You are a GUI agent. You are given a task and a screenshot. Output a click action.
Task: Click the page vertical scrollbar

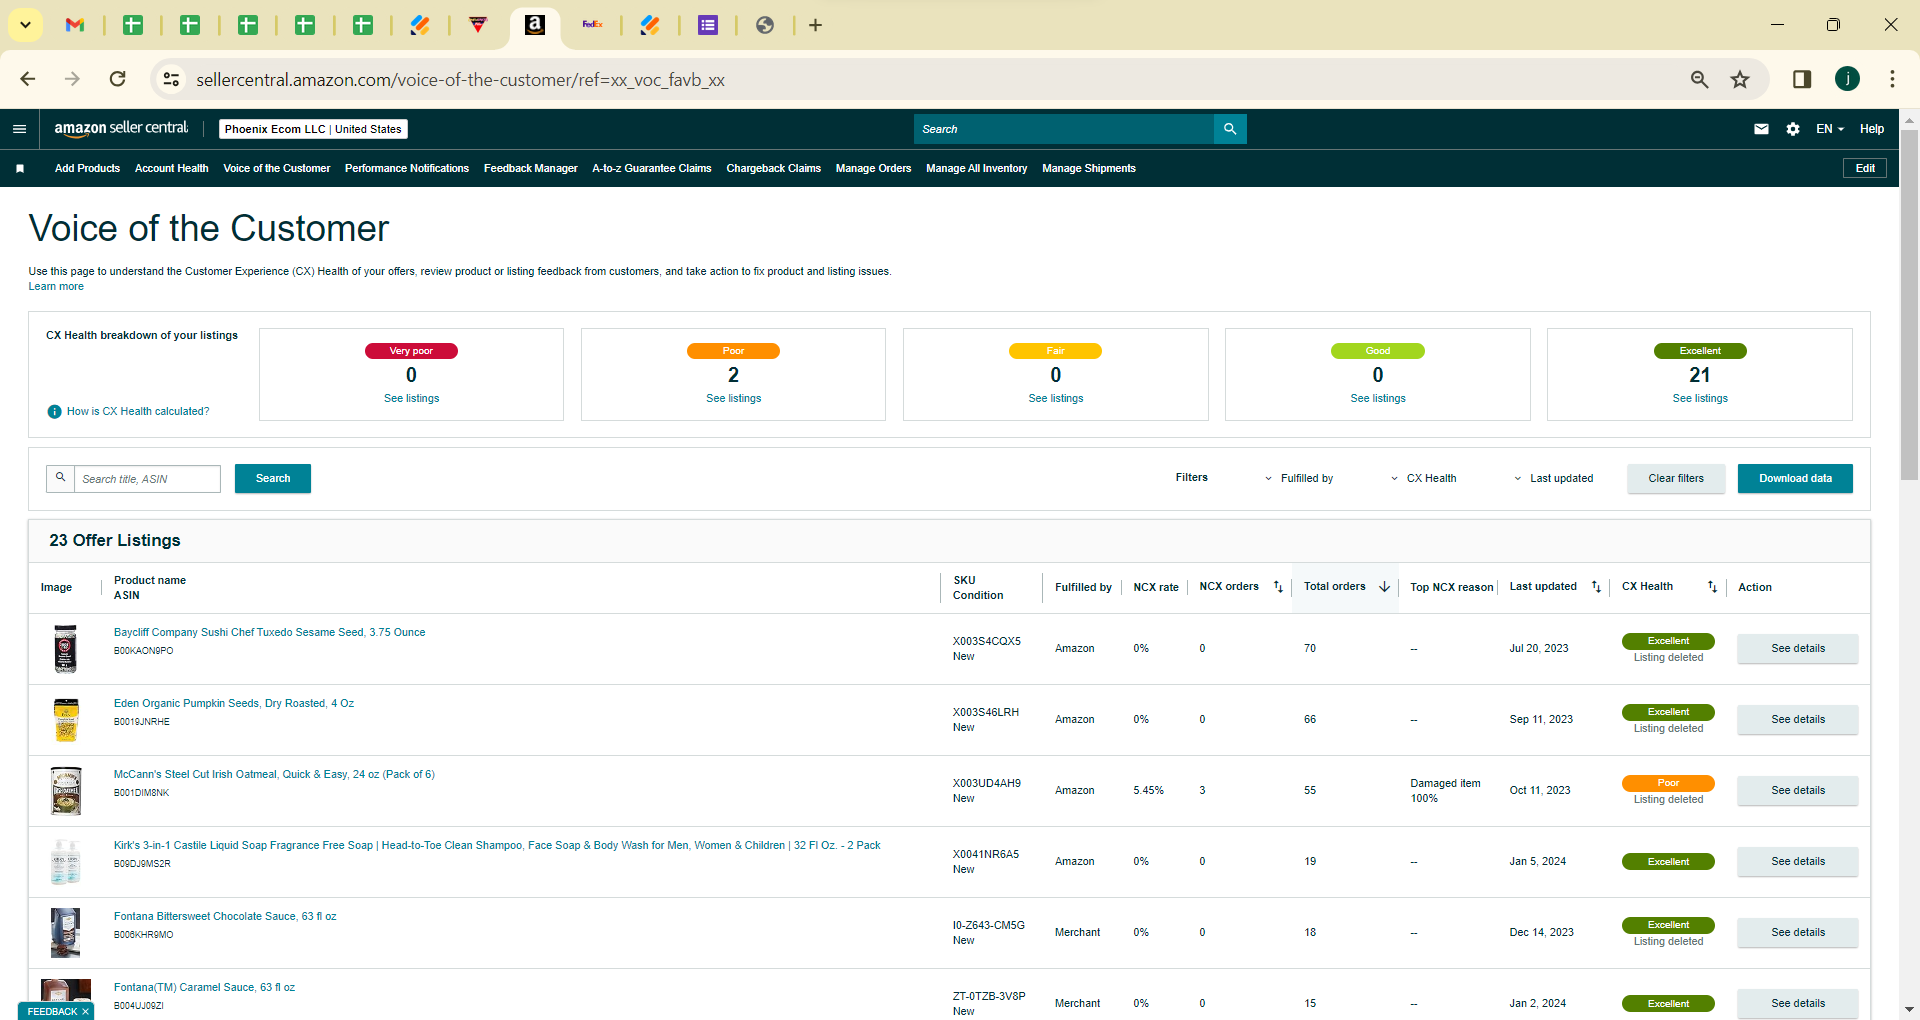(1909, 305)
